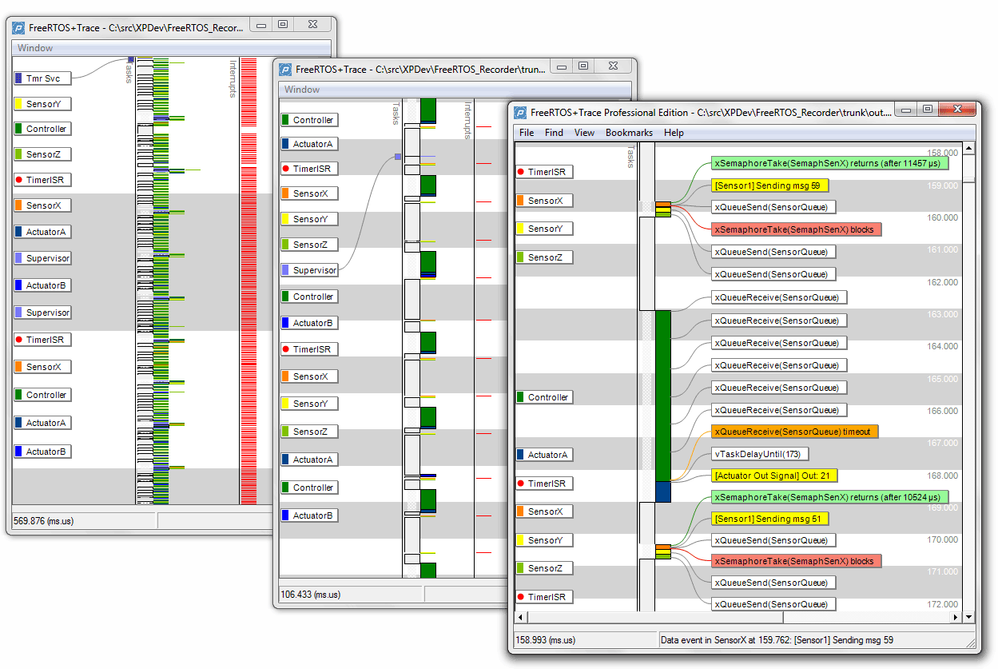Image resolution: width=998 pixels, height=669 pixels.
Task: Click the 106.433 (ms.us) status bar time in middle window
Action: (311, 595)
